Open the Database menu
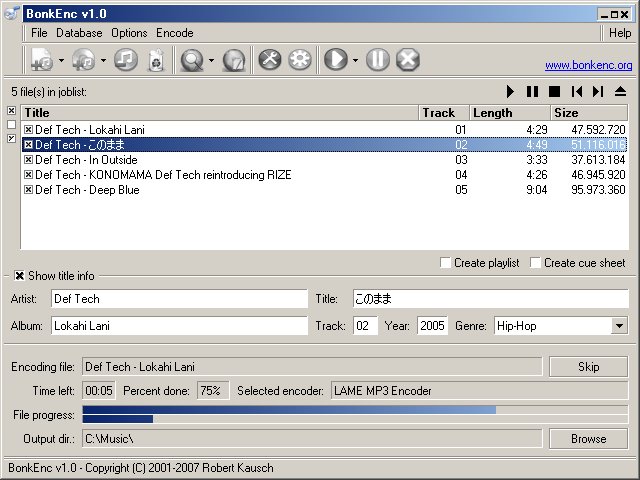Screen dimensions: 640x480 click(79, 33)
